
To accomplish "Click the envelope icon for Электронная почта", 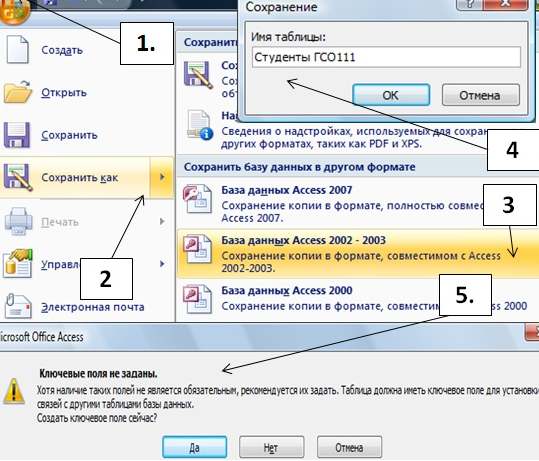I will (18, 306).
